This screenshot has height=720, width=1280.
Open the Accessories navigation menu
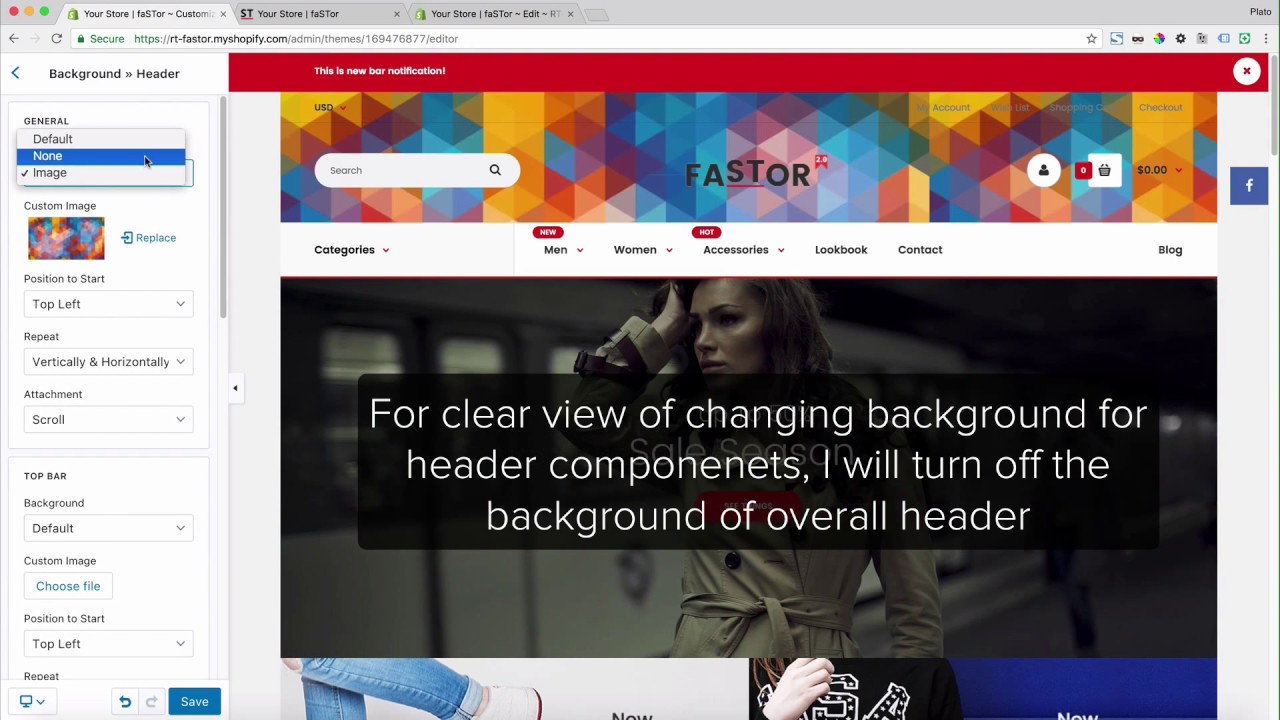[x=744, y=250]
